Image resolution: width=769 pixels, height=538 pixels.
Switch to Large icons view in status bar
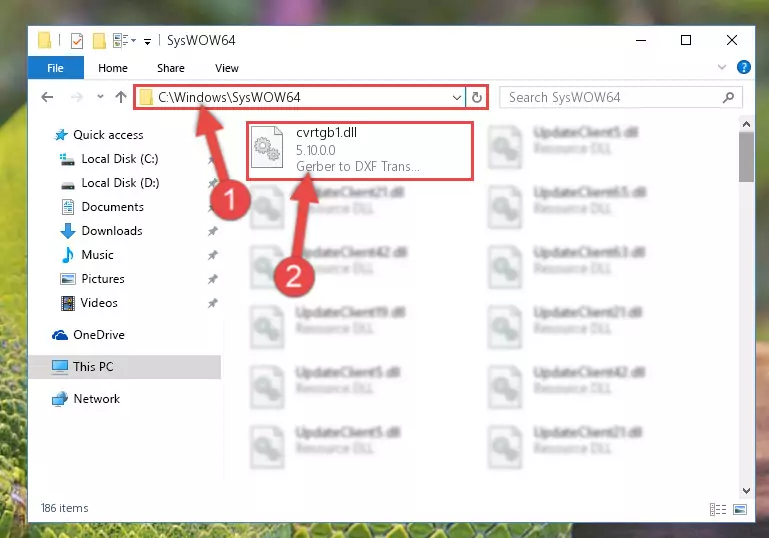tap(740, 510)
